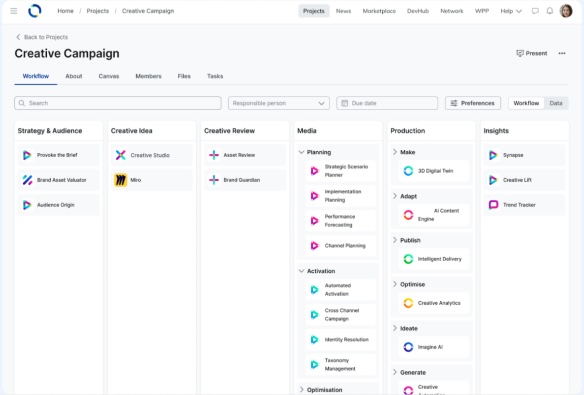The width and height of the screenshot is (584, 395).
Task: Click the Trend Tracker icon
Action: tap(493, 205)
